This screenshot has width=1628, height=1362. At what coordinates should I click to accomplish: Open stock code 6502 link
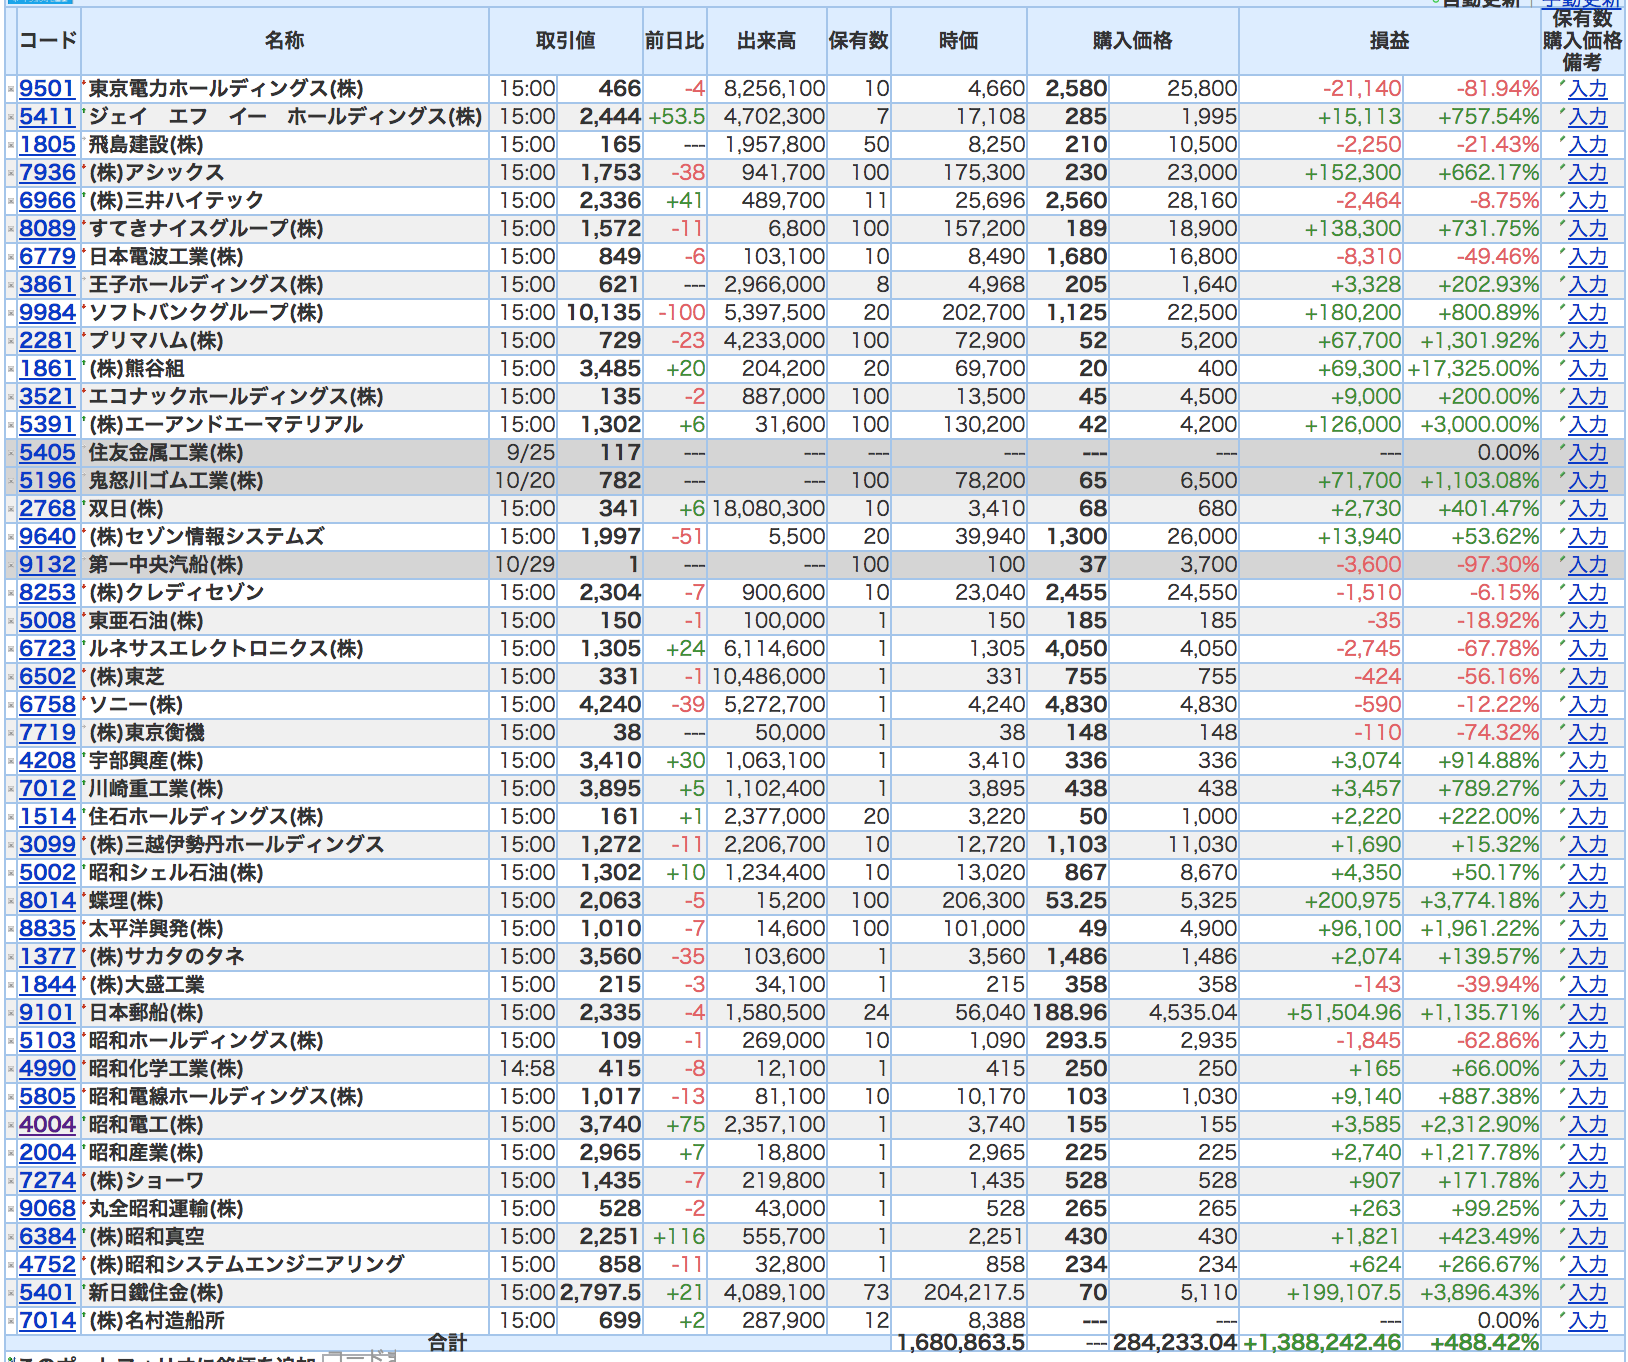point(47,677)
